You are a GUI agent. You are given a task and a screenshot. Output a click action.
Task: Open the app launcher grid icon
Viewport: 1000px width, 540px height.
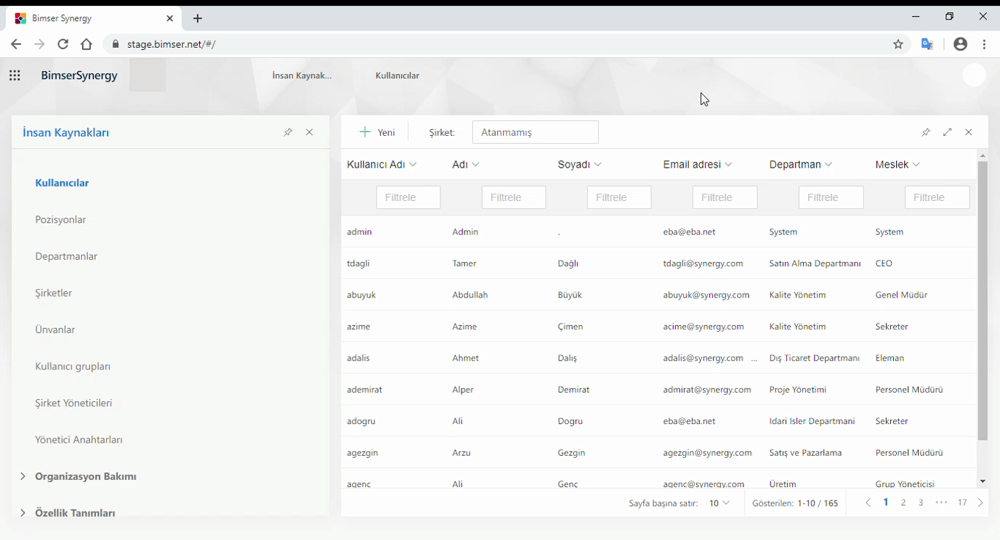pyautogui.click(x=15, y=75)
